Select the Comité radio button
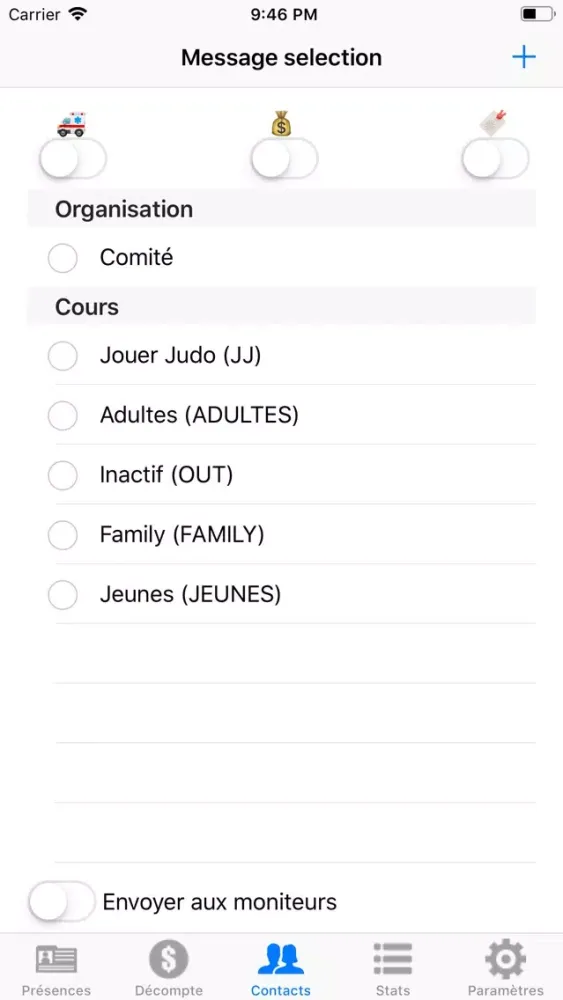Image resolution: width=563 pixels, height=1000 pixels. (63, 258)
